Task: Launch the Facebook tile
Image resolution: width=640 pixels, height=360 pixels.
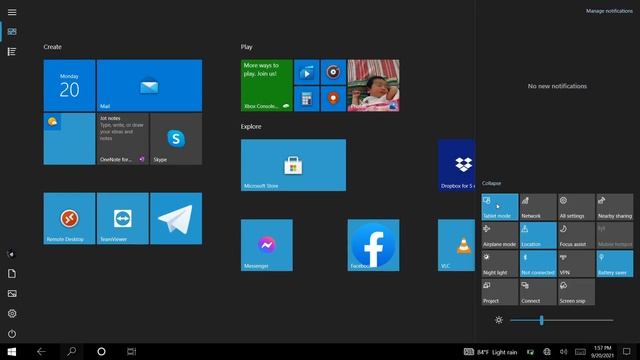Action: (x=373, y=245)
